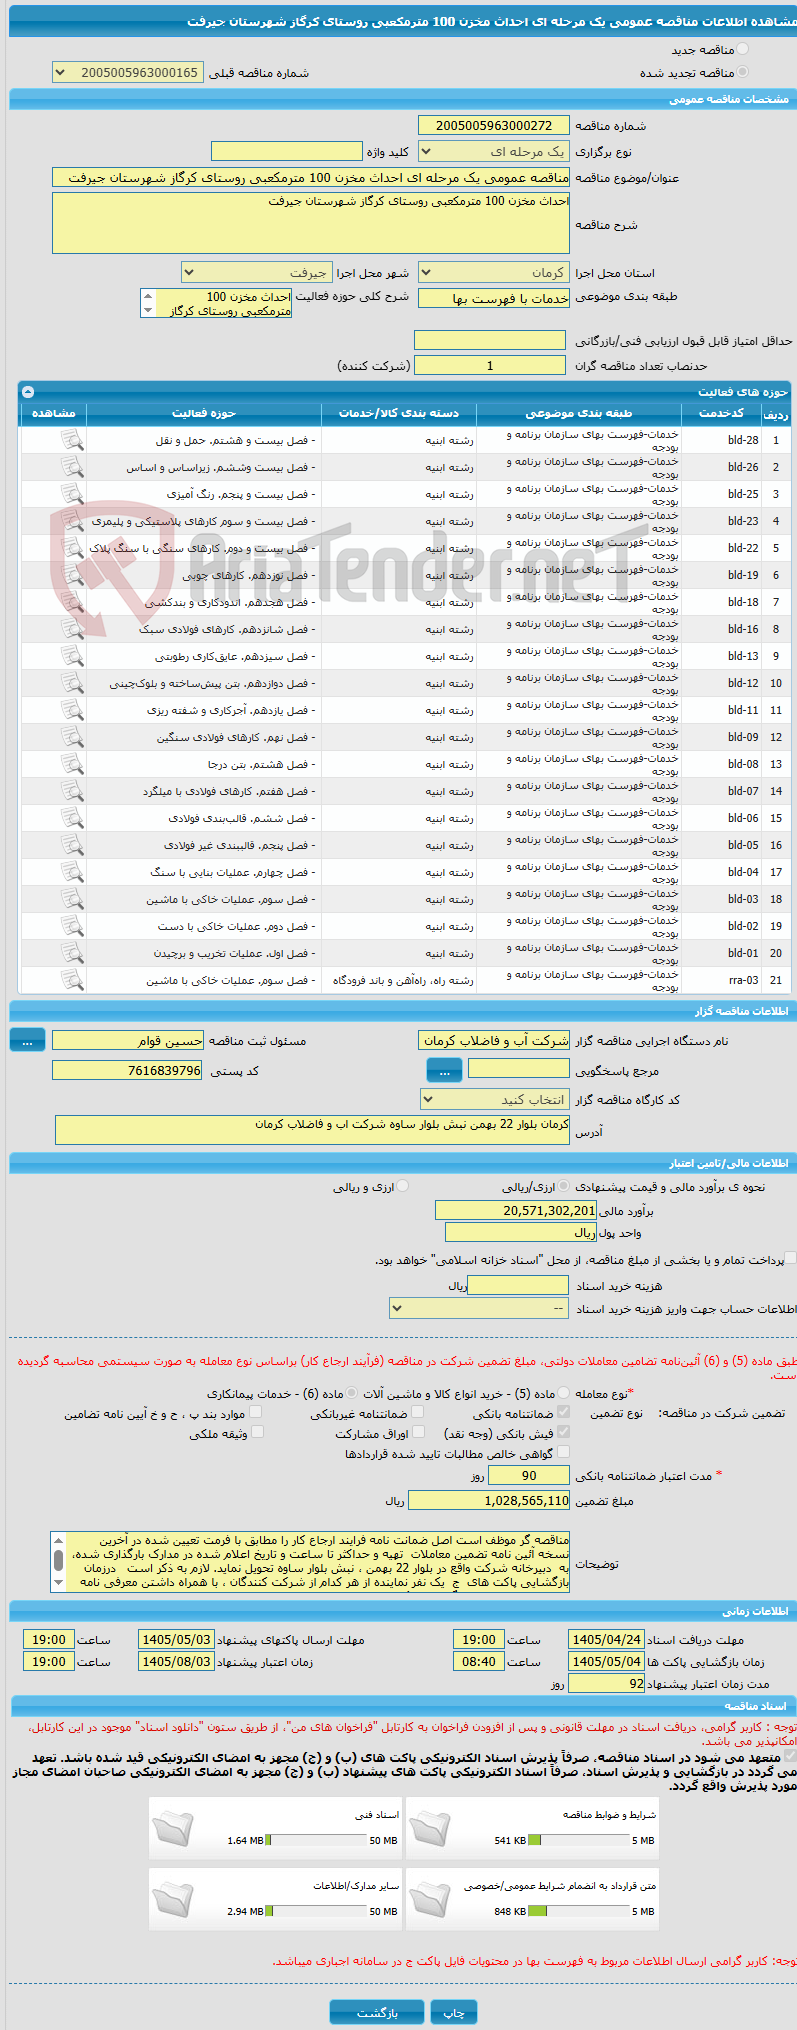Viewport: 797px width, 2030px height.
Task: View details icon for row bld-25
Action: [x=72, y=494]
